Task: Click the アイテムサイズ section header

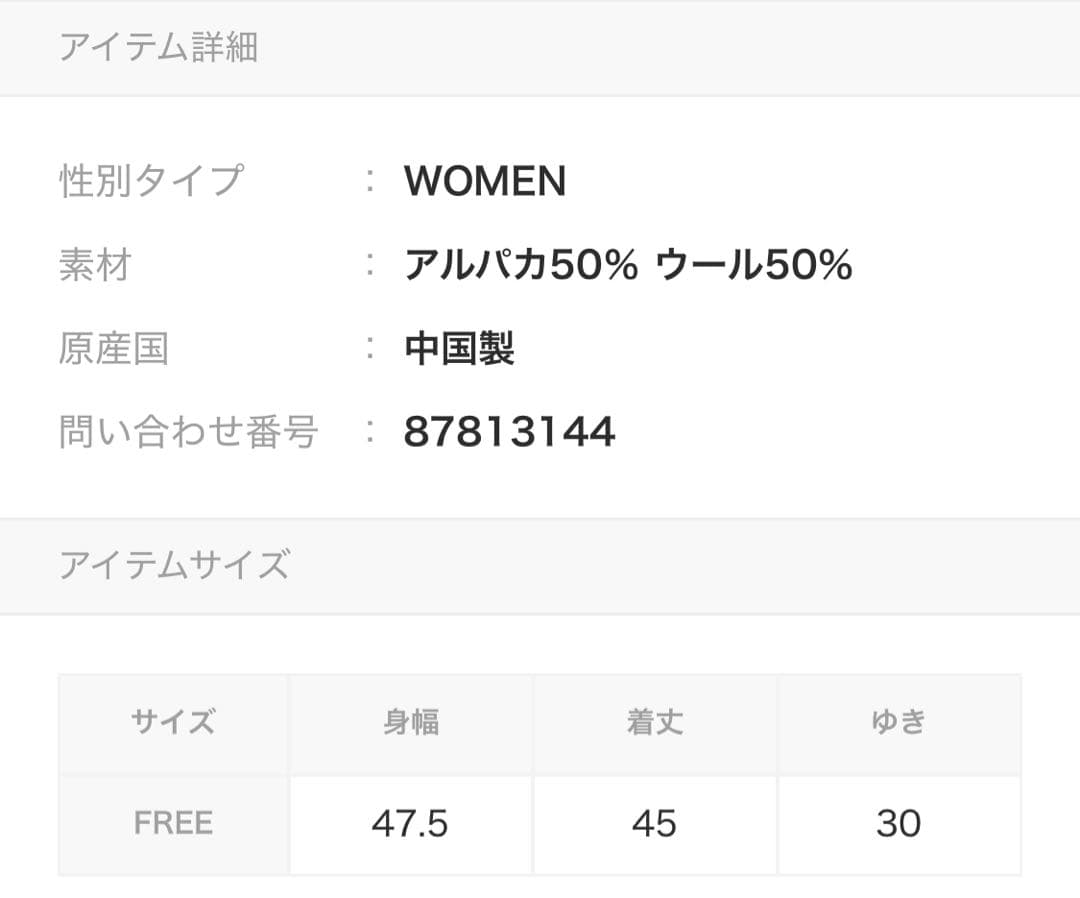Action: (x=174, y=565)
